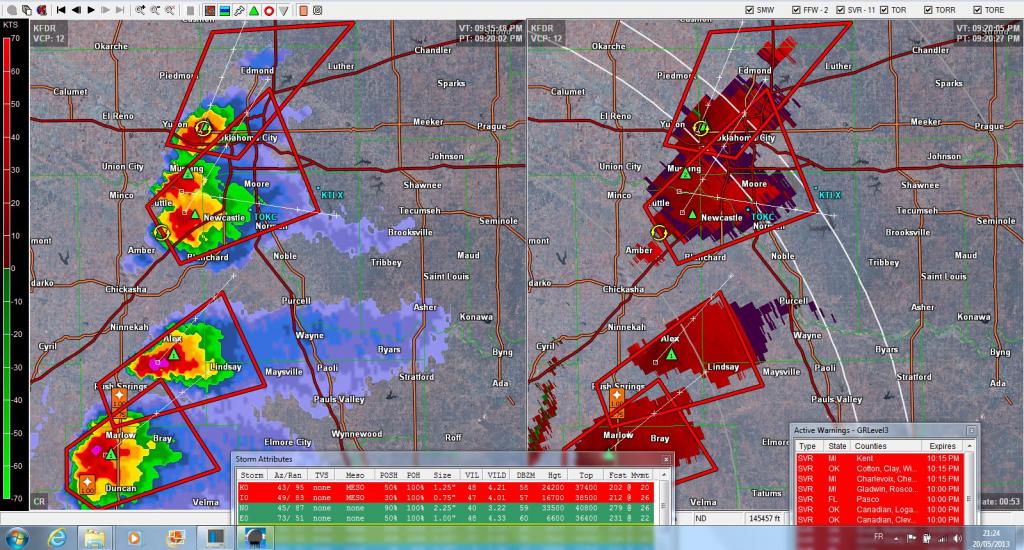Open Windows Media Player from taskbar
This screenshot has width=1024, height=550.
coord(134,538)
